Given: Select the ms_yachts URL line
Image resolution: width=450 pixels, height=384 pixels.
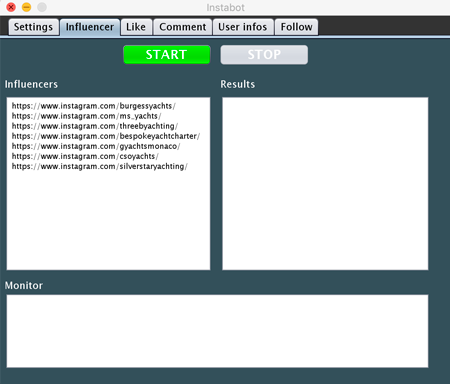Looking at the screenshot, I should 86,116.
